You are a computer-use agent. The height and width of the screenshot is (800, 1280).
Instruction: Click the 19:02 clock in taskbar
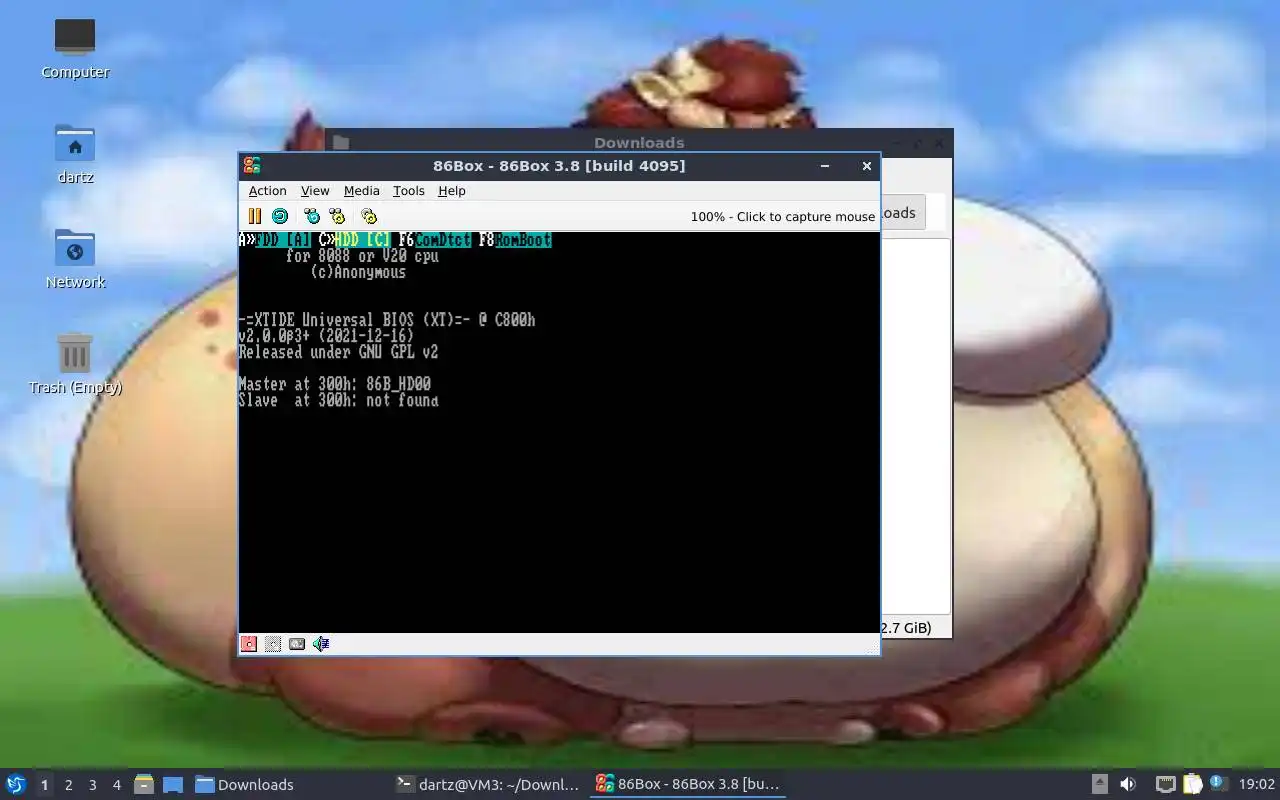pos(1257,784)
